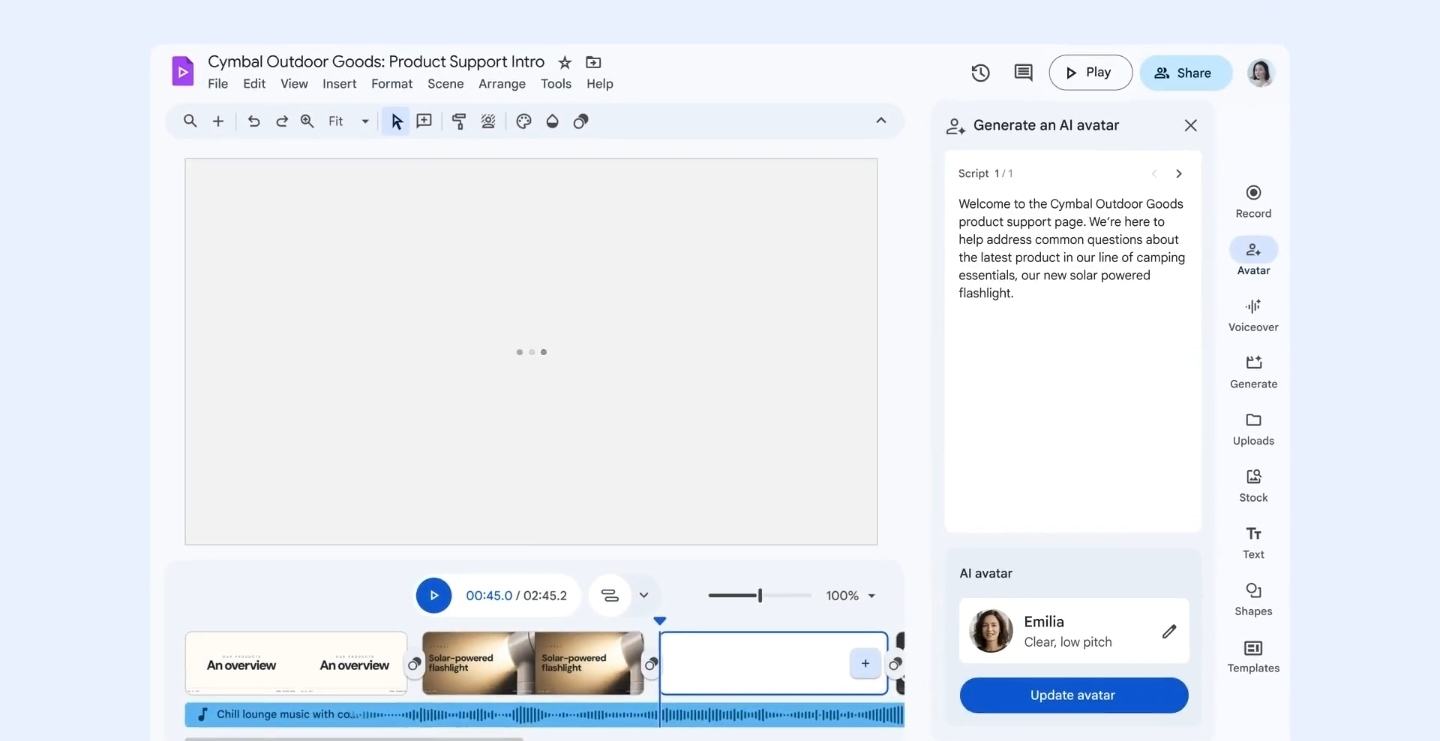Open the 100% timeline zoom dropdown

click(x=851, y=595)
